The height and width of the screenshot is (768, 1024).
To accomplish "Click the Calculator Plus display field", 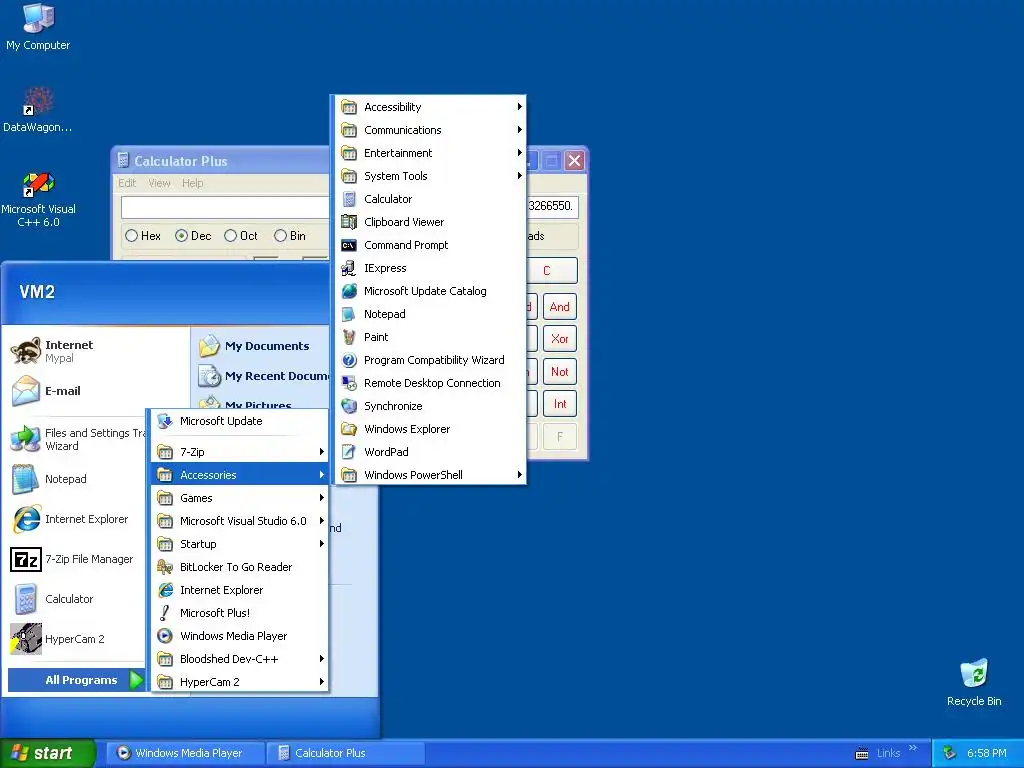I will (x=225, y=206).
